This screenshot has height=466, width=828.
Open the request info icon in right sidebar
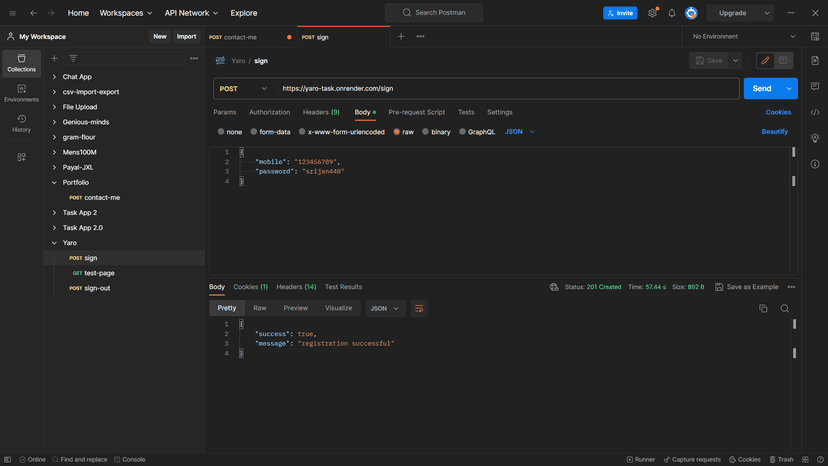815,164
